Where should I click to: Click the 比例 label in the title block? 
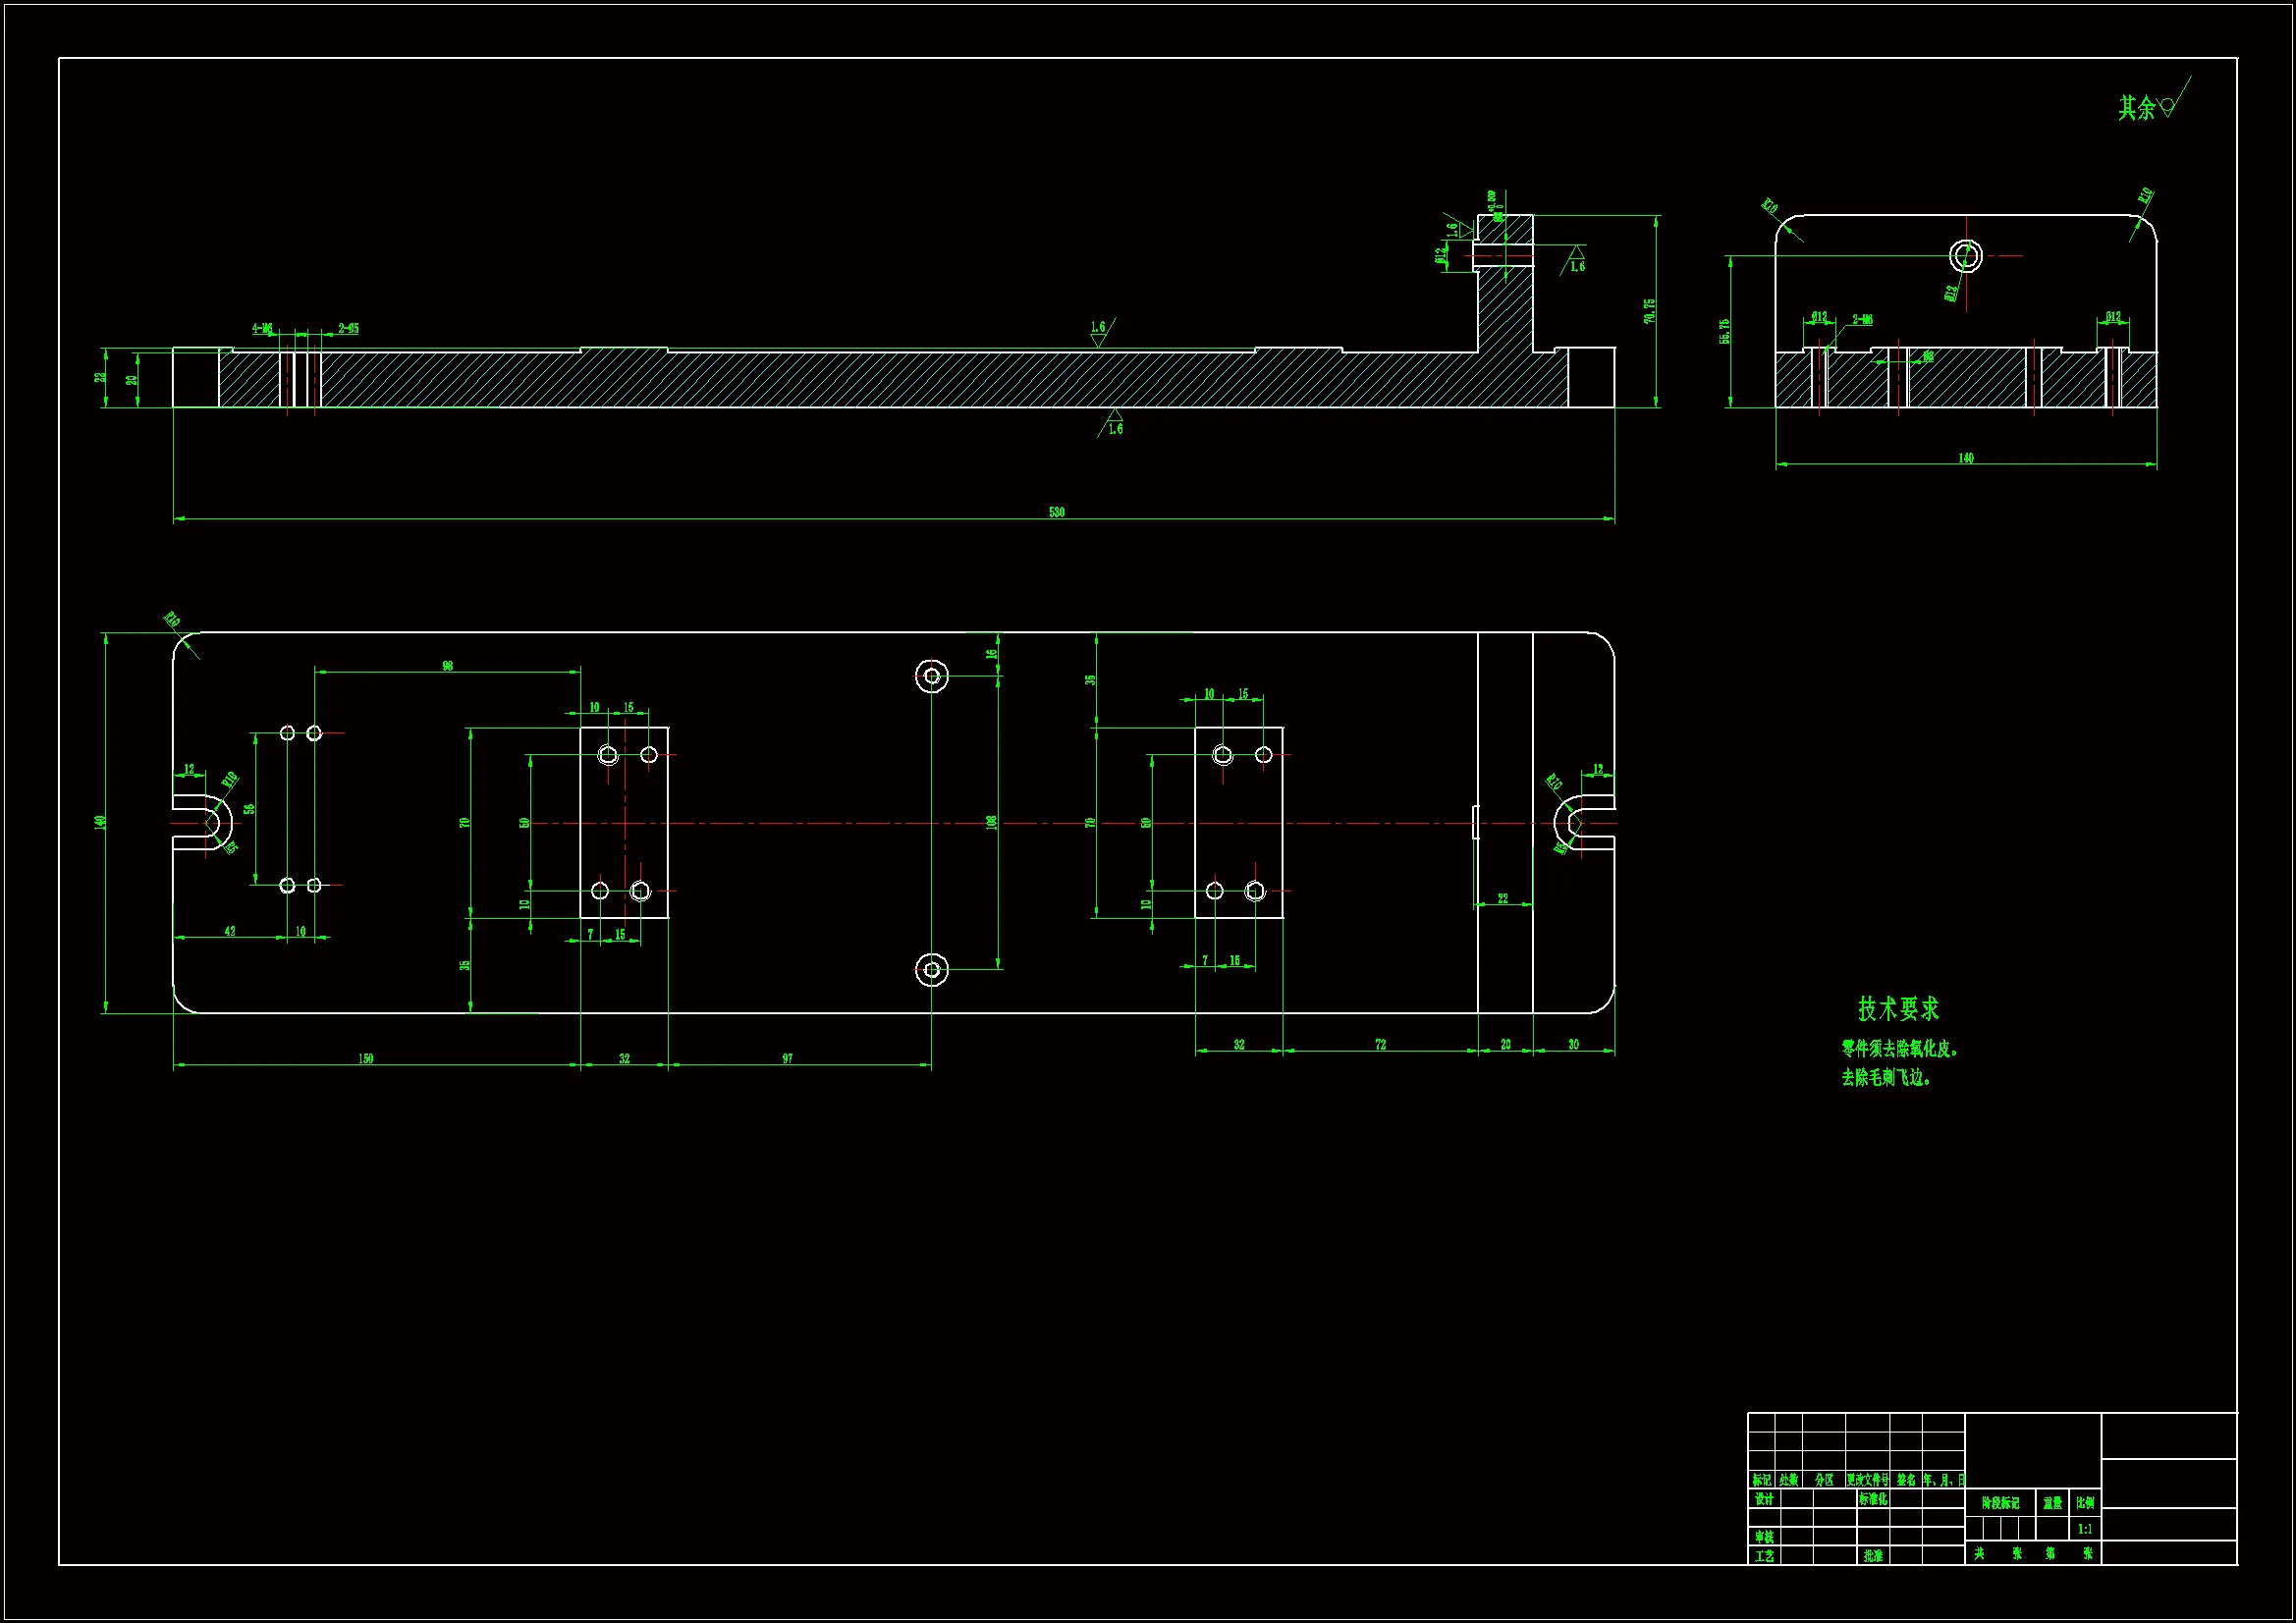[2084, 1503]
